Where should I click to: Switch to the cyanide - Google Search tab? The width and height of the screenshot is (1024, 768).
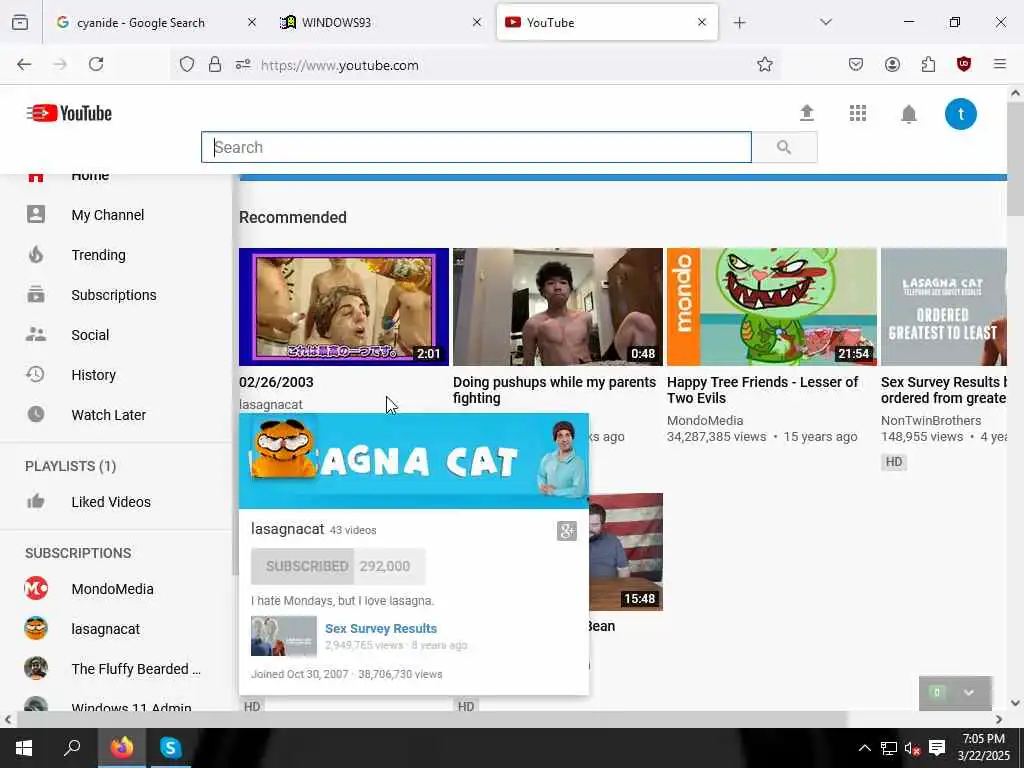[154, 22]
